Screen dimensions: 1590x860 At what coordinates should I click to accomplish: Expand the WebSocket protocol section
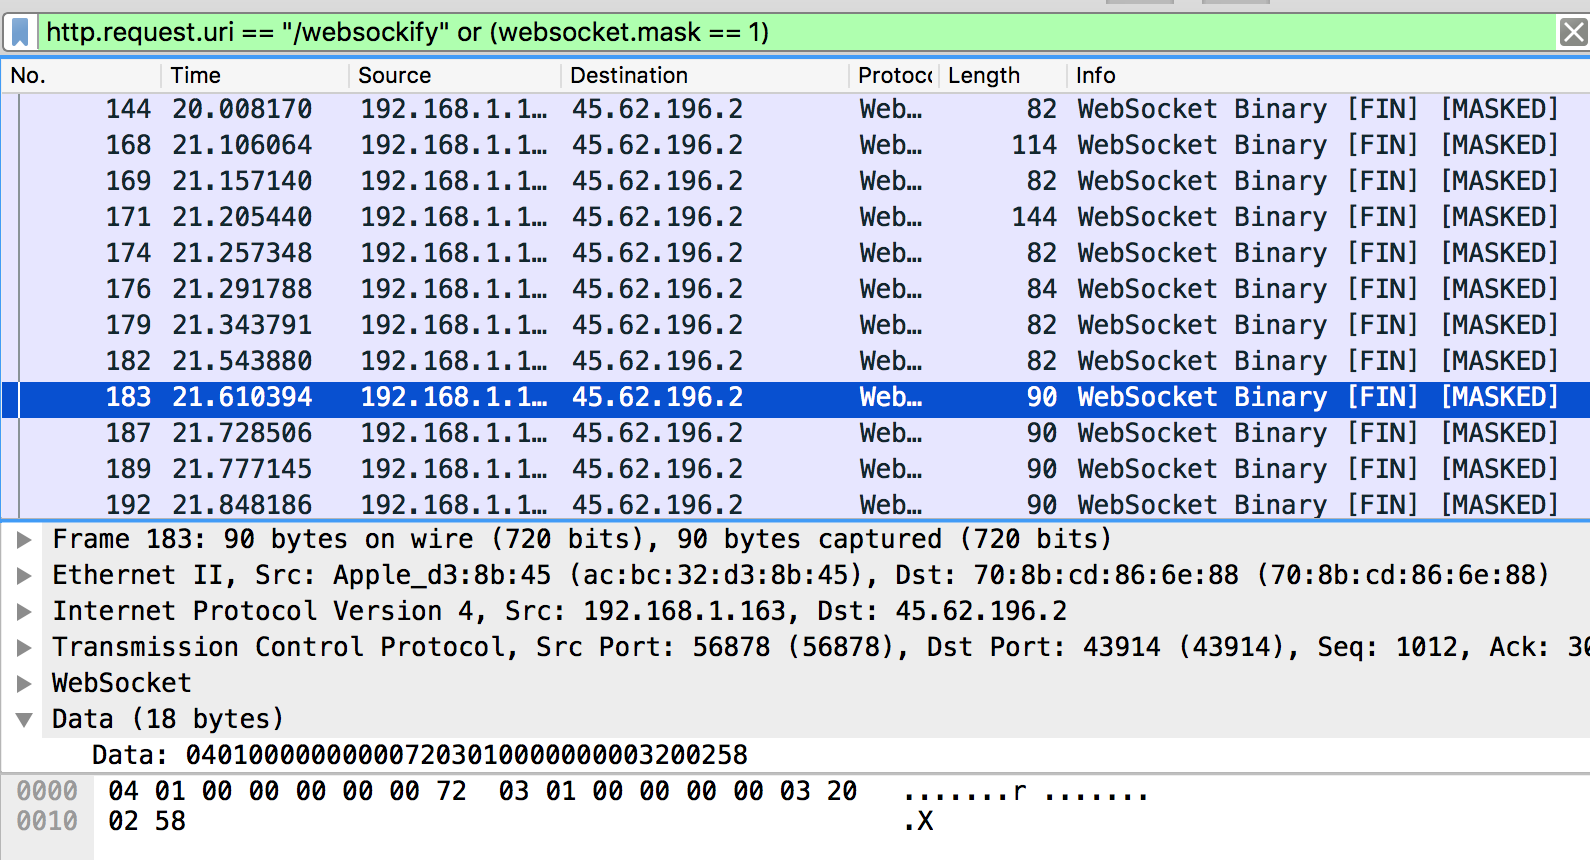(x=24, y=684)
